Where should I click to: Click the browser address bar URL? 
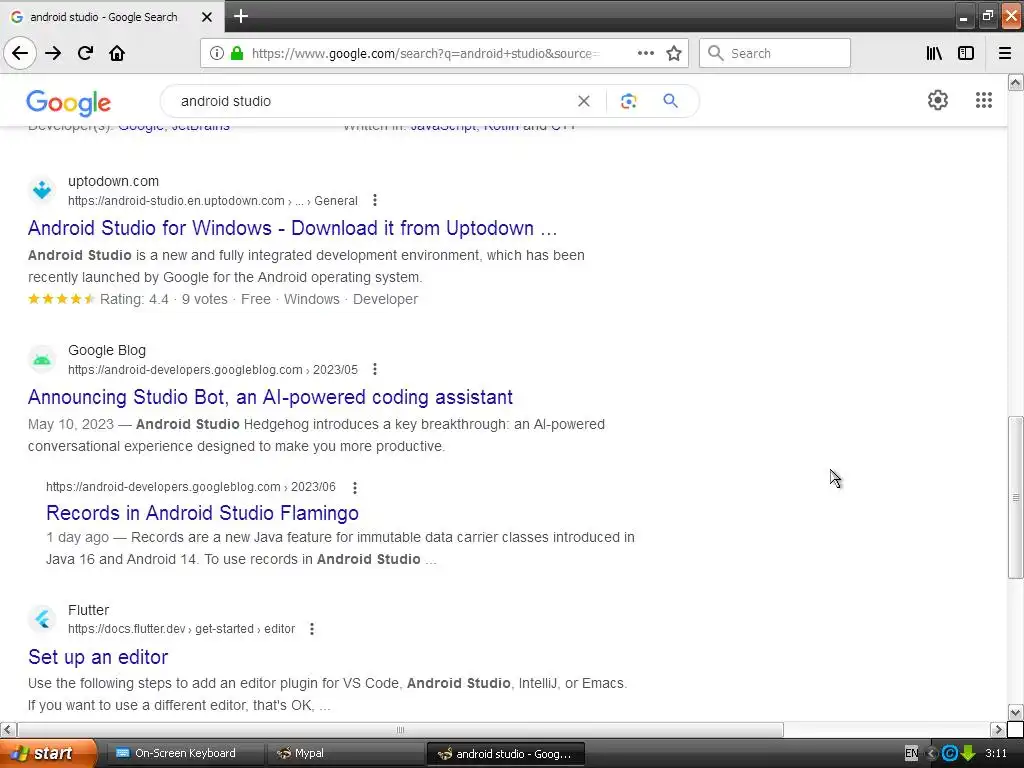(x=424, y=54)
